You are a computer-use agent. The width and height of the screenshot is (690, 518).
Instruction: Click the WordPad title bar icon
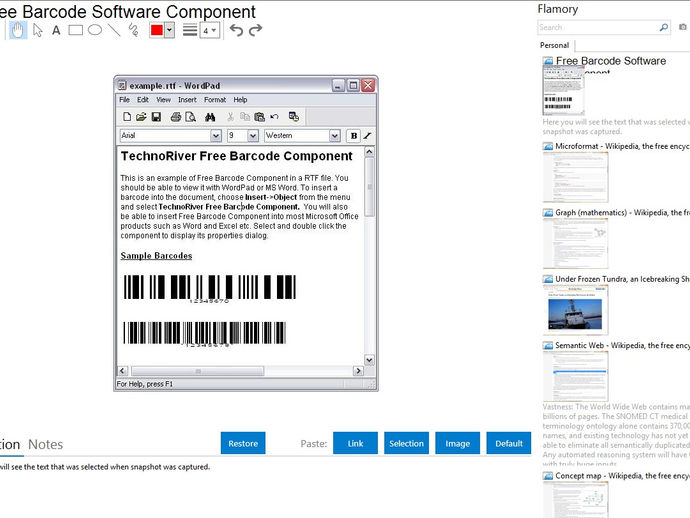[122, 85]
